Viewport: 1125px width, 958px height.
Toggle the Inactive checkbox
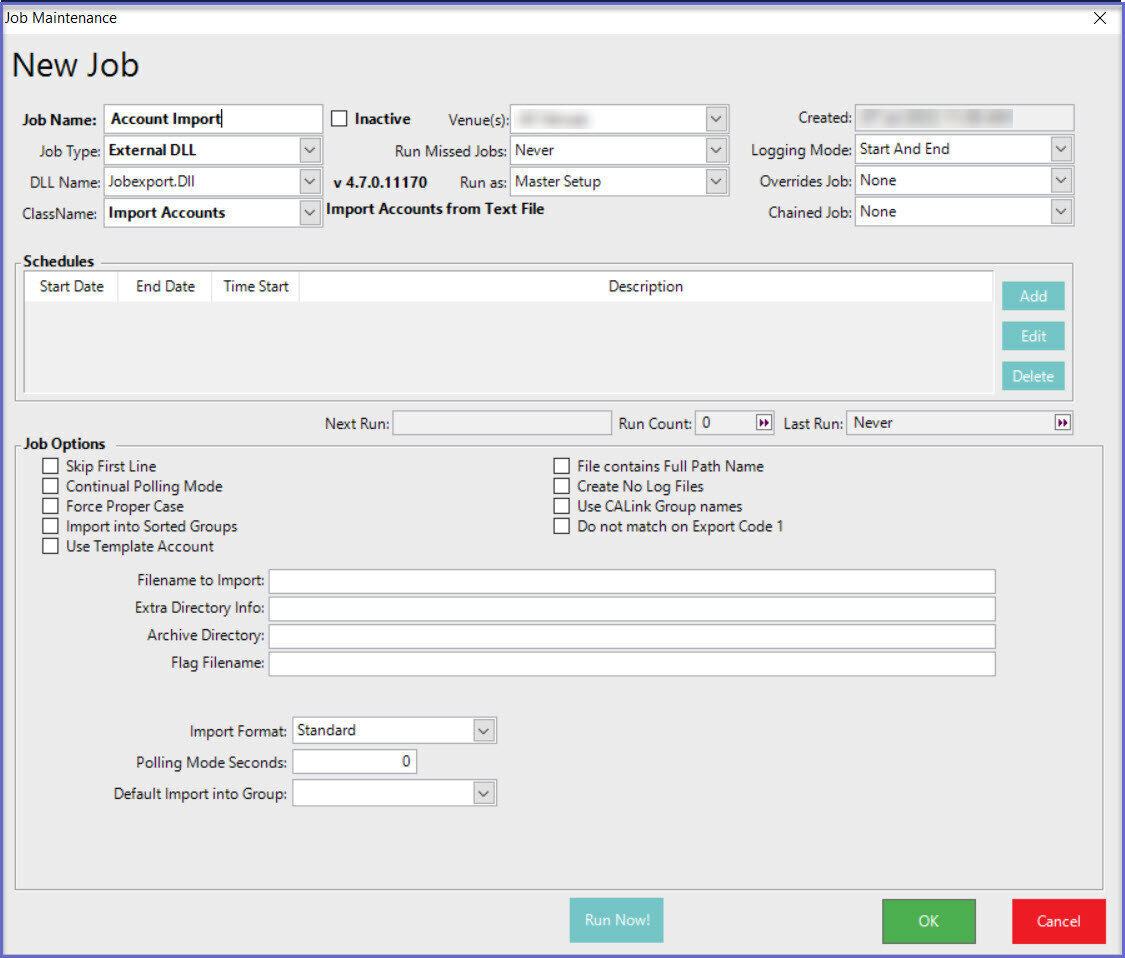tap(339, 119)
